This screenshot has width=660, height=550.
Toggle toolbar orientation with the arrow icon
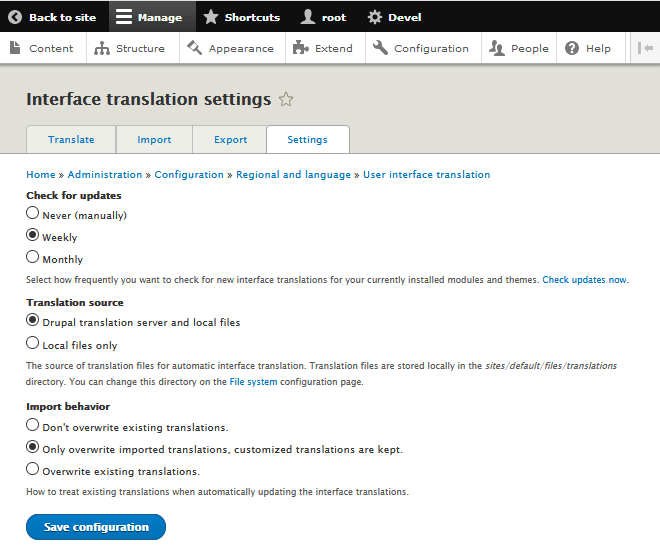[x=645, y=48]
